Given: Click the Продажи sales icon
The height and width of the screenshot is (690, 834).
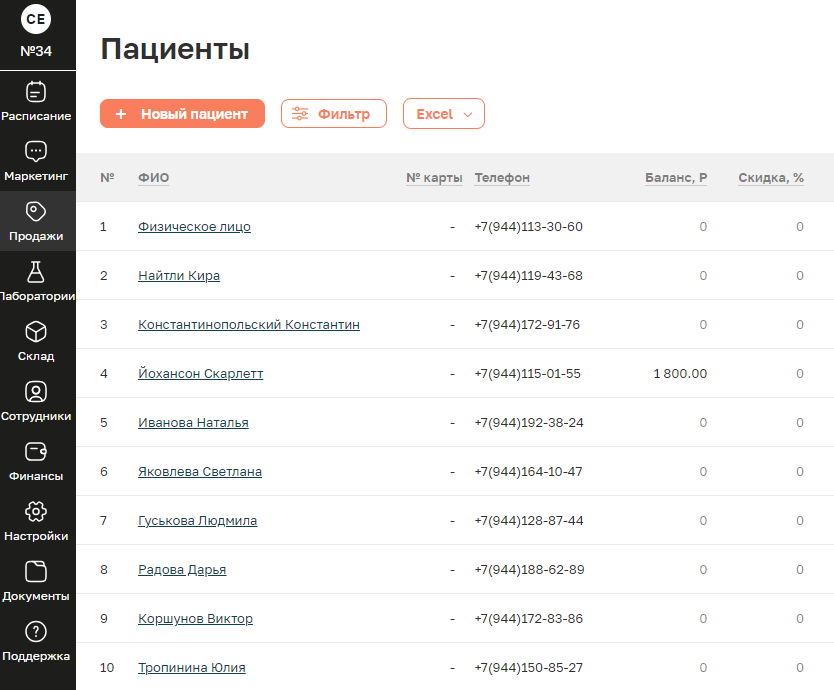Looking at the screenshot, I should [36, 211].
